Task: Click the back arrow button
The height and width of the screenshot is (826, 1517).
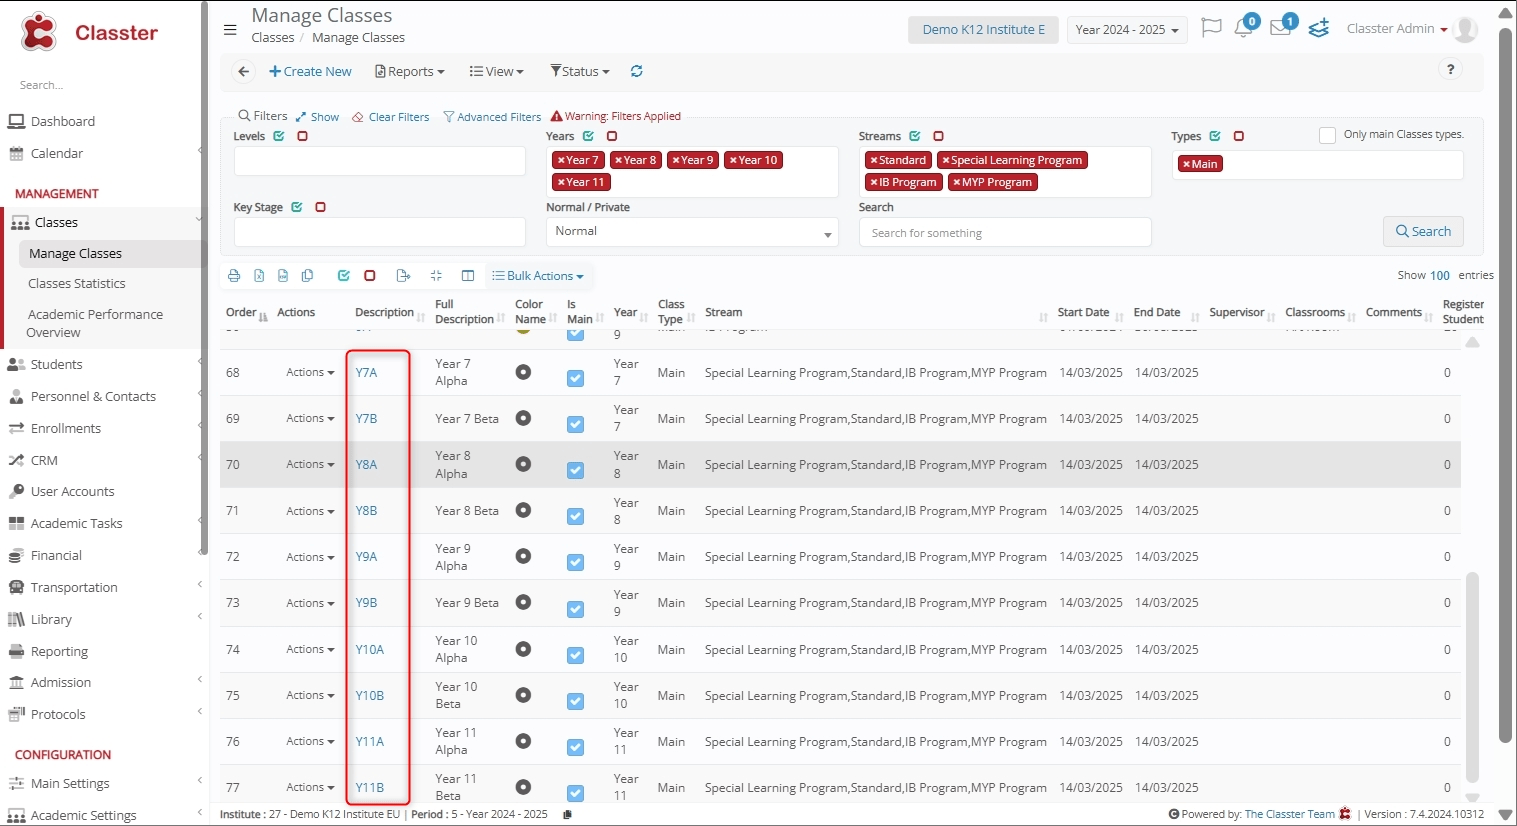Action: tap(243, 71)
